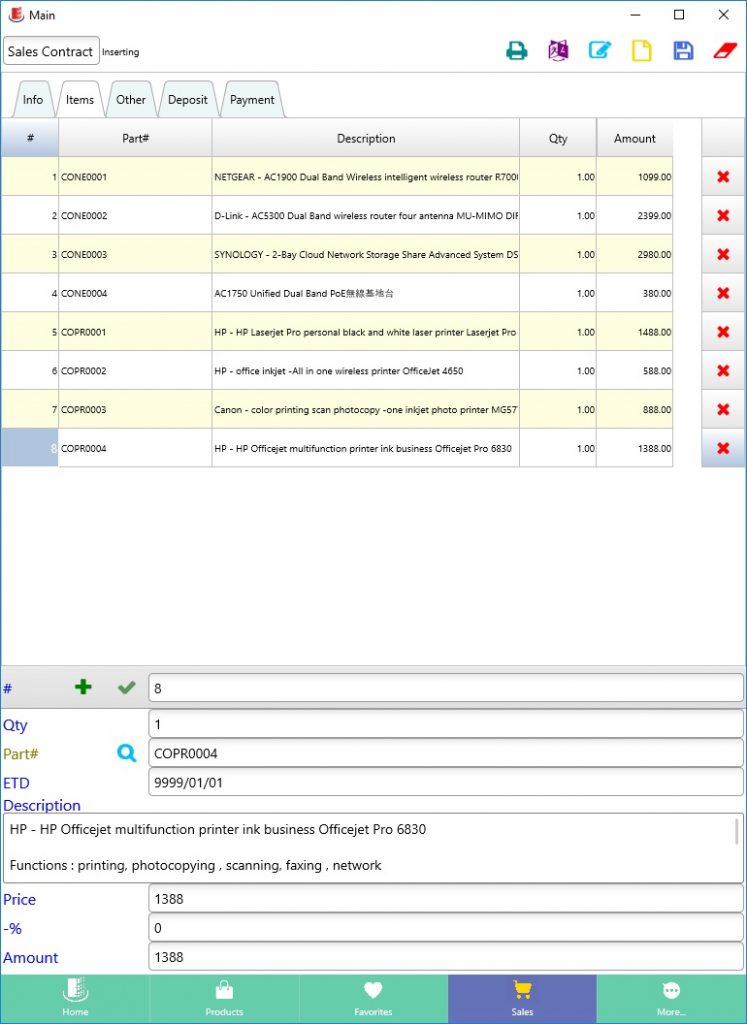
Task: Select the CONE0003 part cell
Action: tap(135, 255)
